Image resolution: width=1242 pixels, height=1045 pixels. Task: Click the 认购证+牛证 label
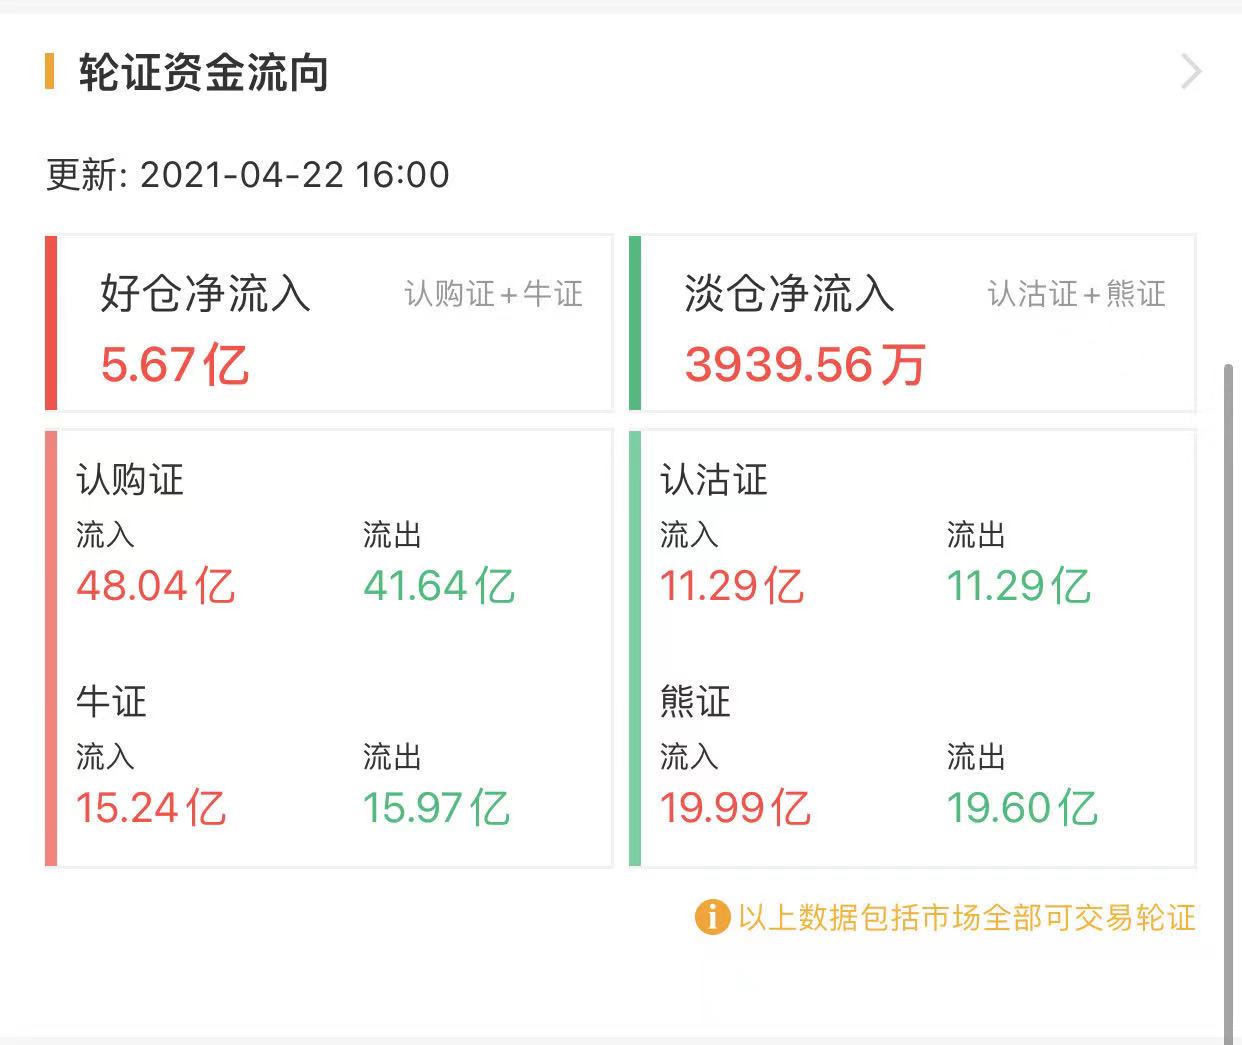pos(493,294)
